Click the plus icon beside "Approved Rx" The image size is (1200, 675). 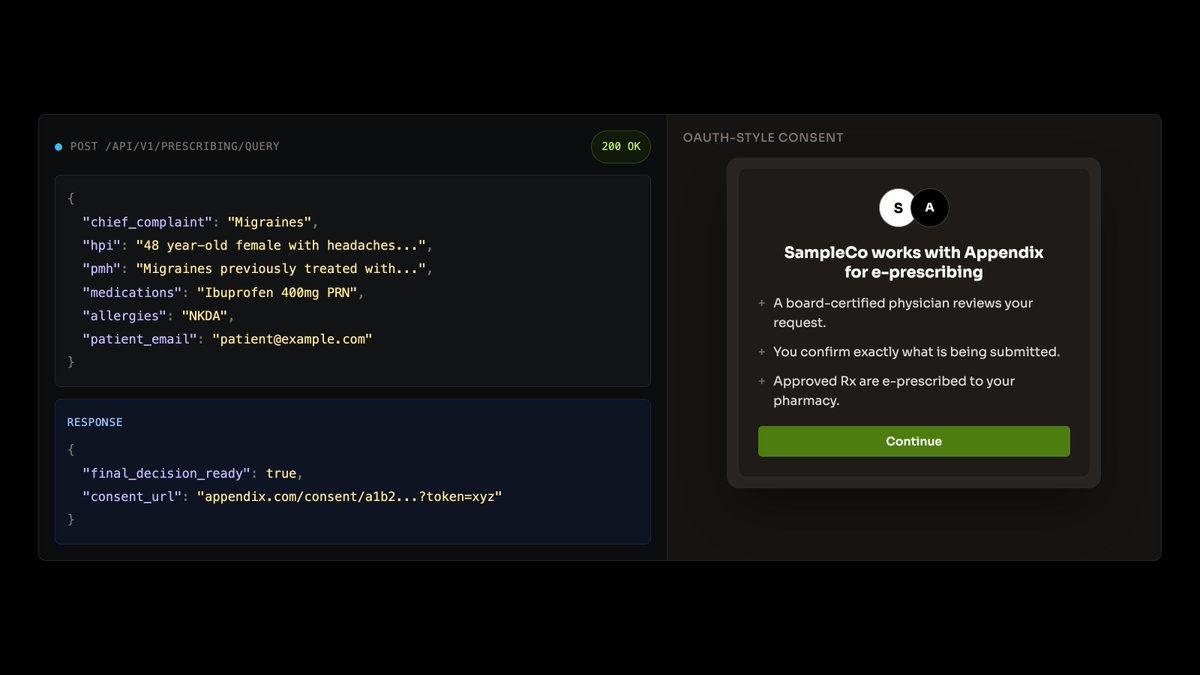762,381
